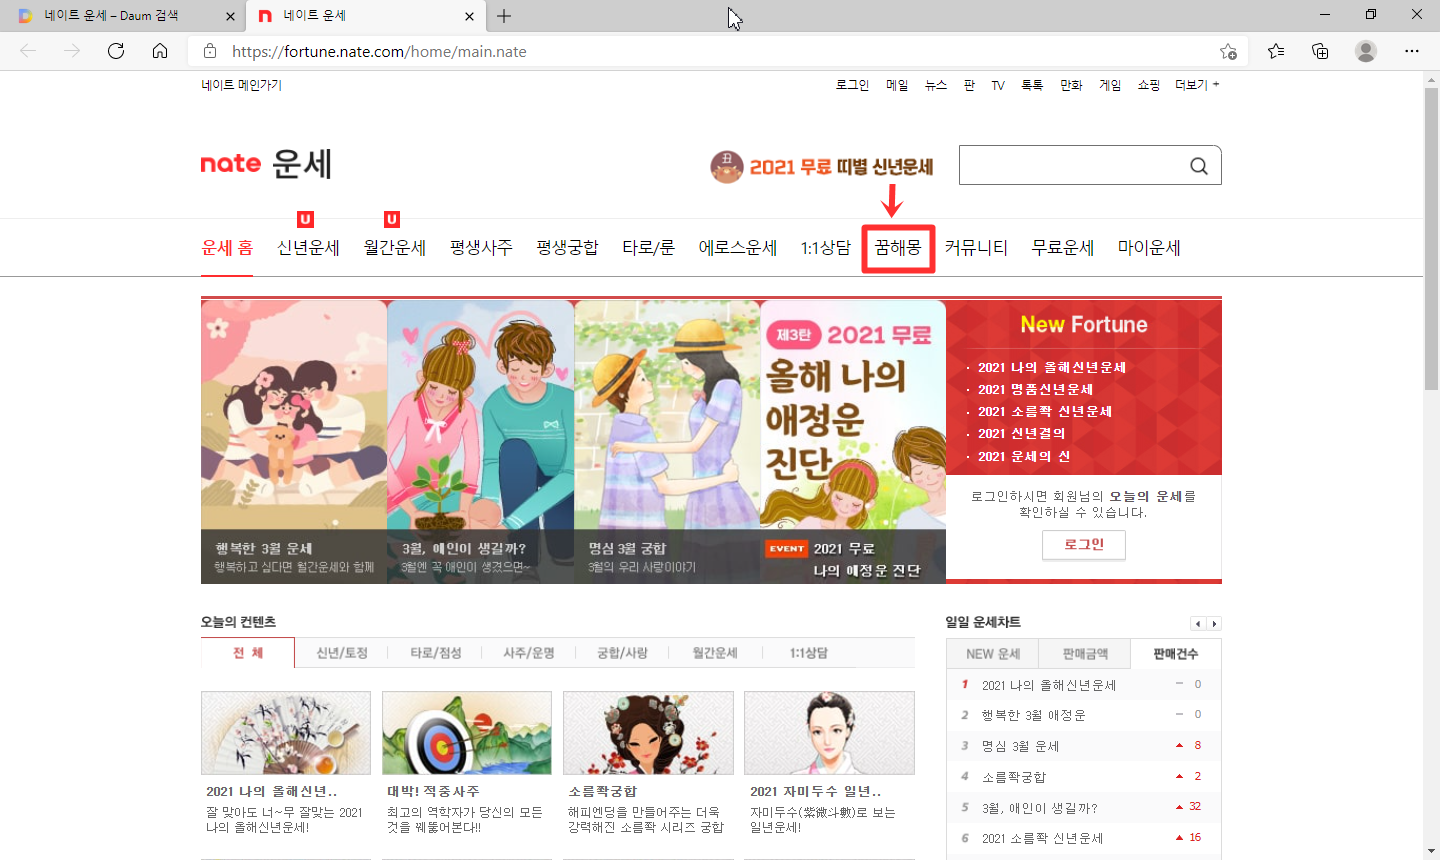Open the 무료운세 menu
This screenshot has height=860, width=1440.
pos(1063,248)
